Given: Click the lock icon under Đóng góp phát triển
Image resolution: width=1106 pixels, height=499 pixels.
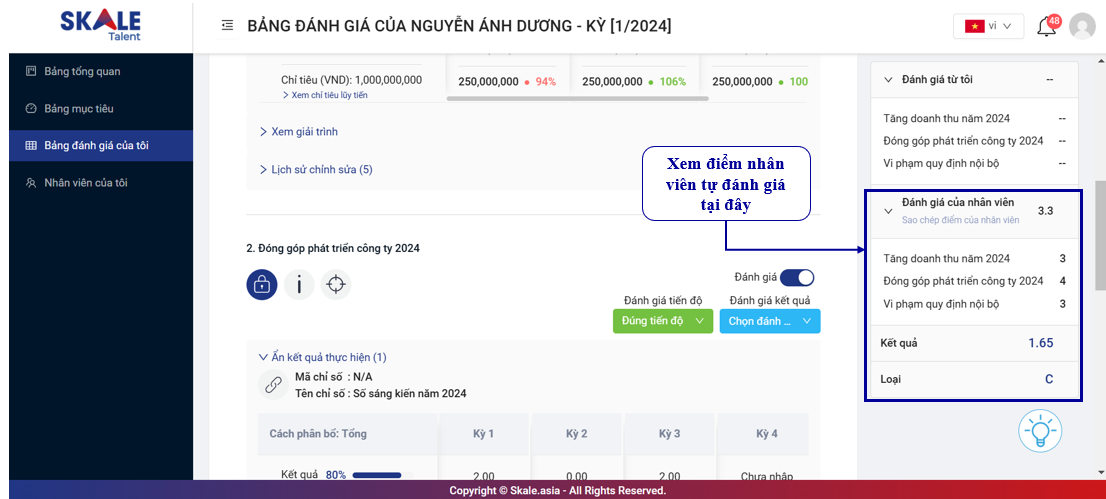Looking at the screenshot, I should pyautogui.click(x=262, y=285).
